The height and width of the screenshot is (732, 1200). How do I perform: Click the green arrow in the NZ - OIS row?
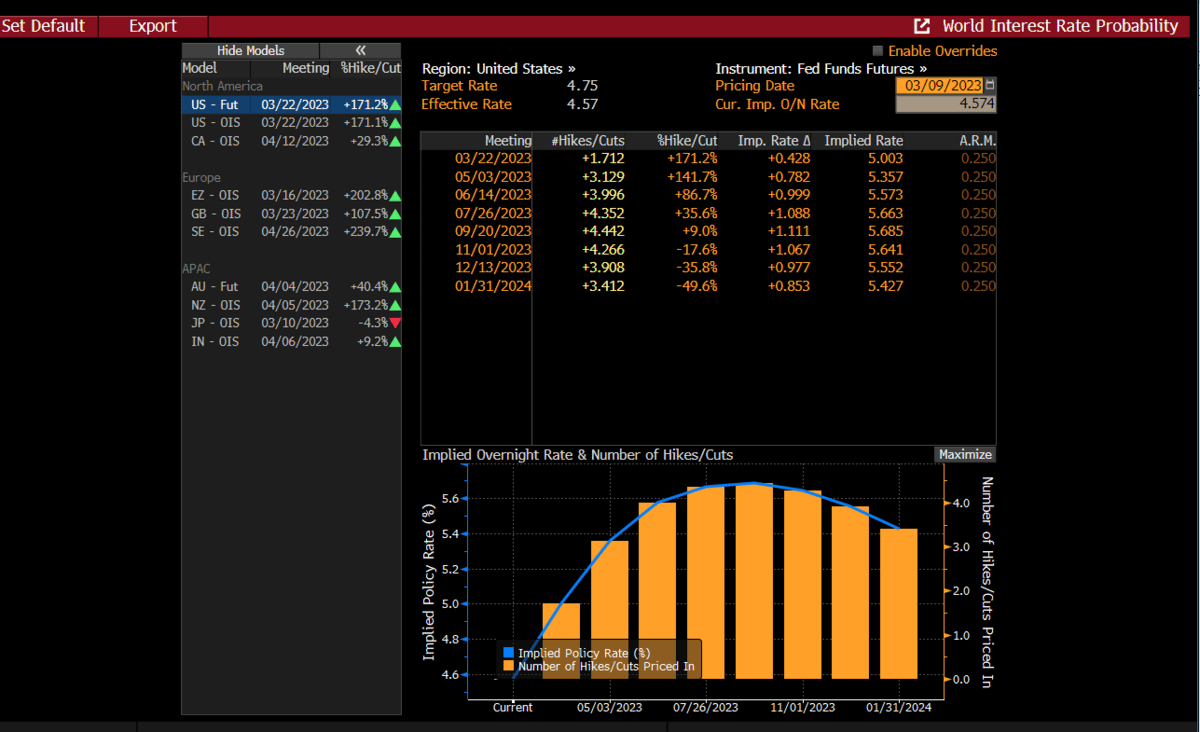click(396, 305)
